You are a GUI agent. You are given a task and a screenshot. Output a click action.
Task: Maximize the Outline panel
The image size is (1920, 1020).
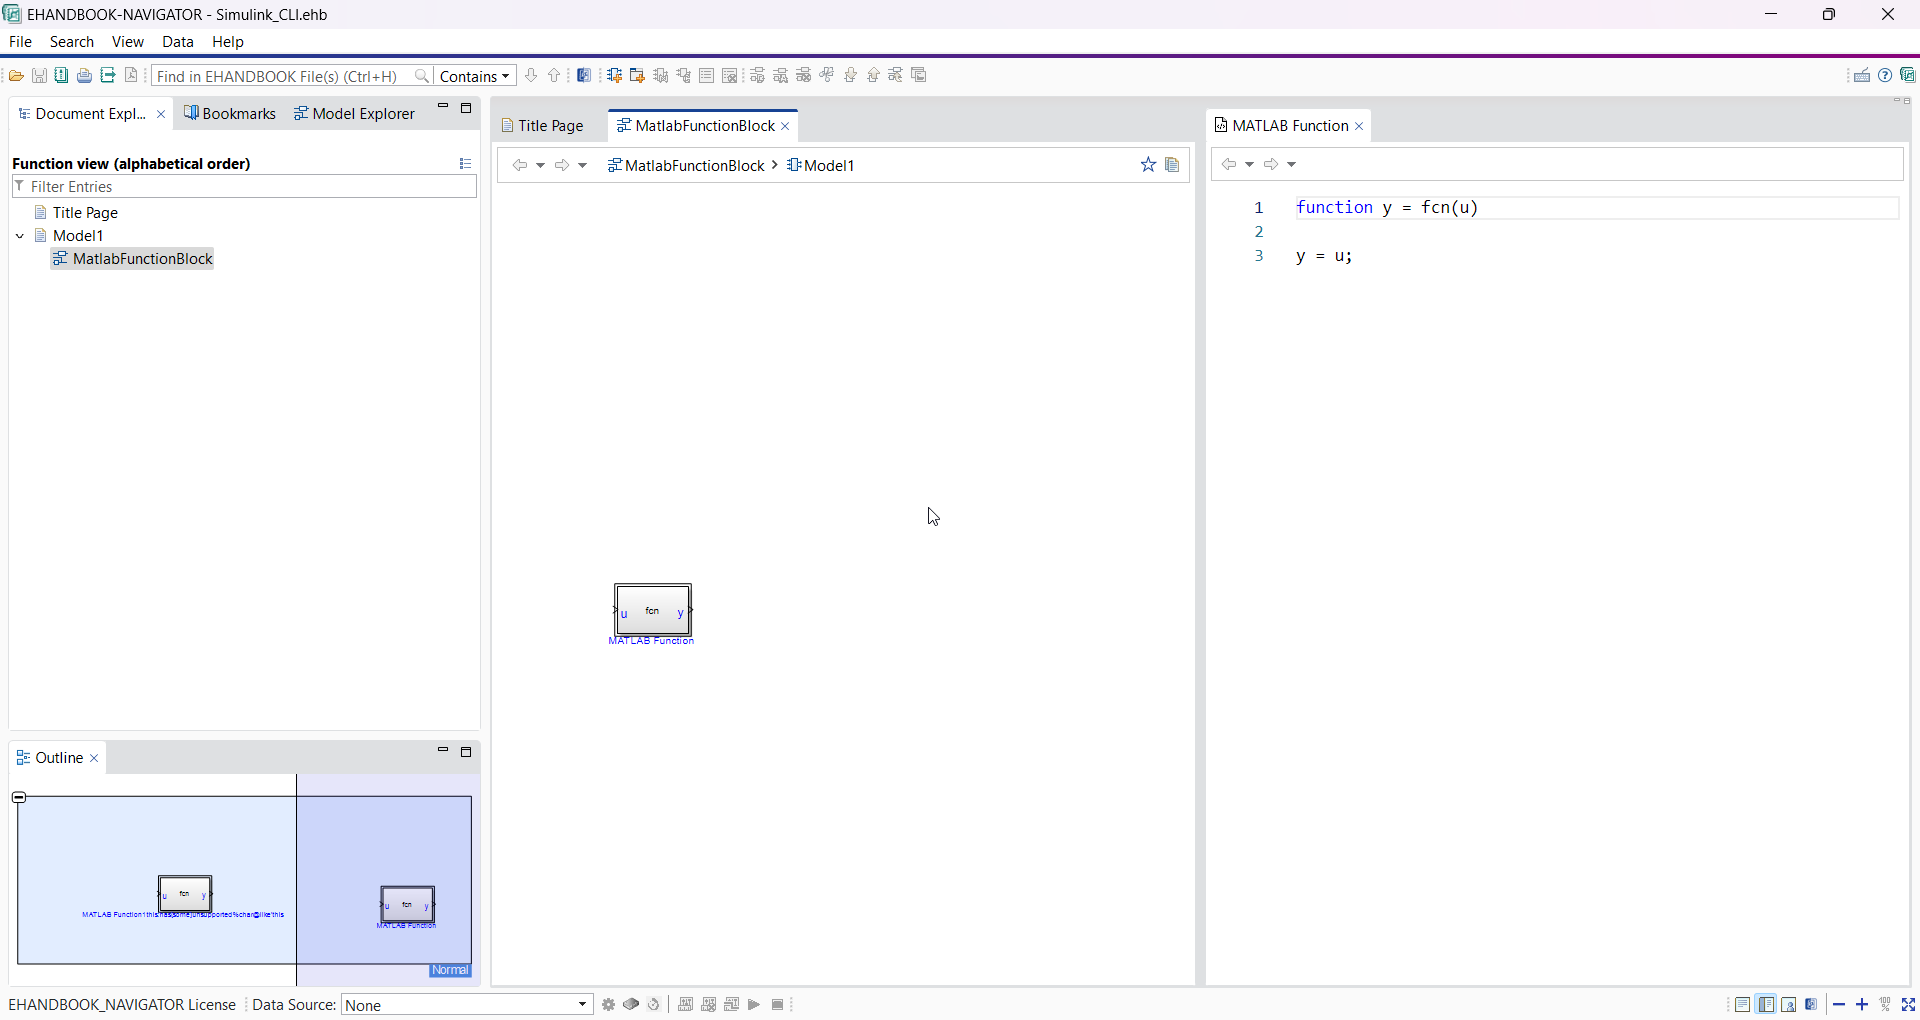click(x=466, y=752)
